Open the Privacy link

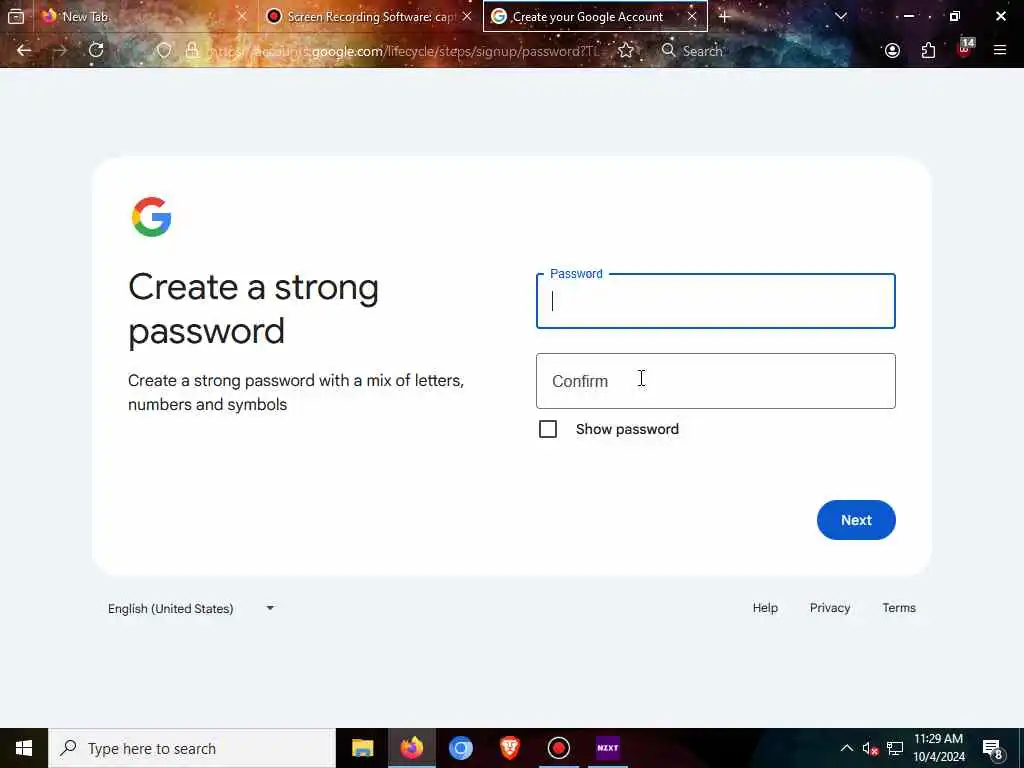coord(830,607)
